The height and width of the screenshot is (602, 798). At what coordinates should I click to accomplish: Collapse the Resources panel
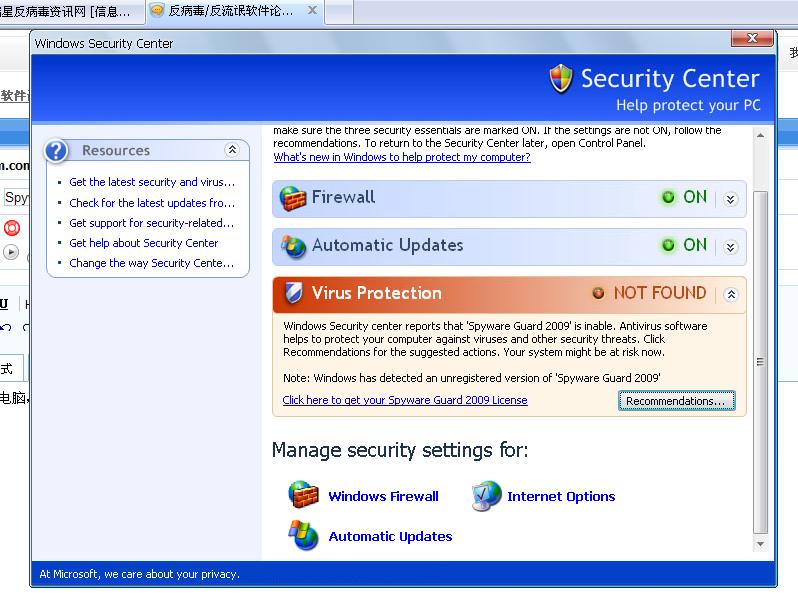point(232,150)
